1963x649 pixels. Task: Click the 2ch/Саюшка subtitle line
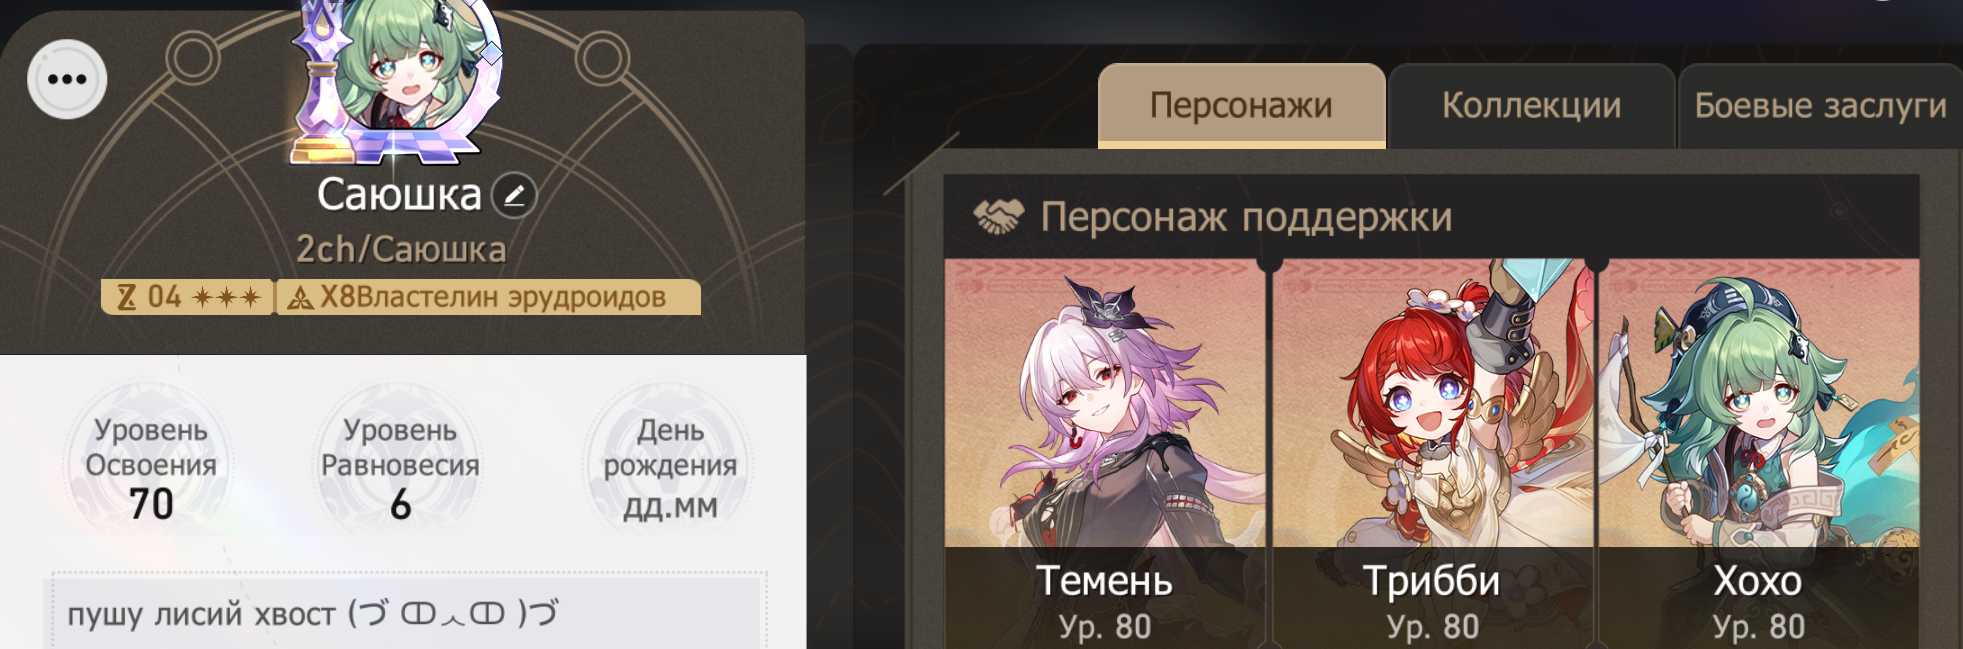[401, 249]
